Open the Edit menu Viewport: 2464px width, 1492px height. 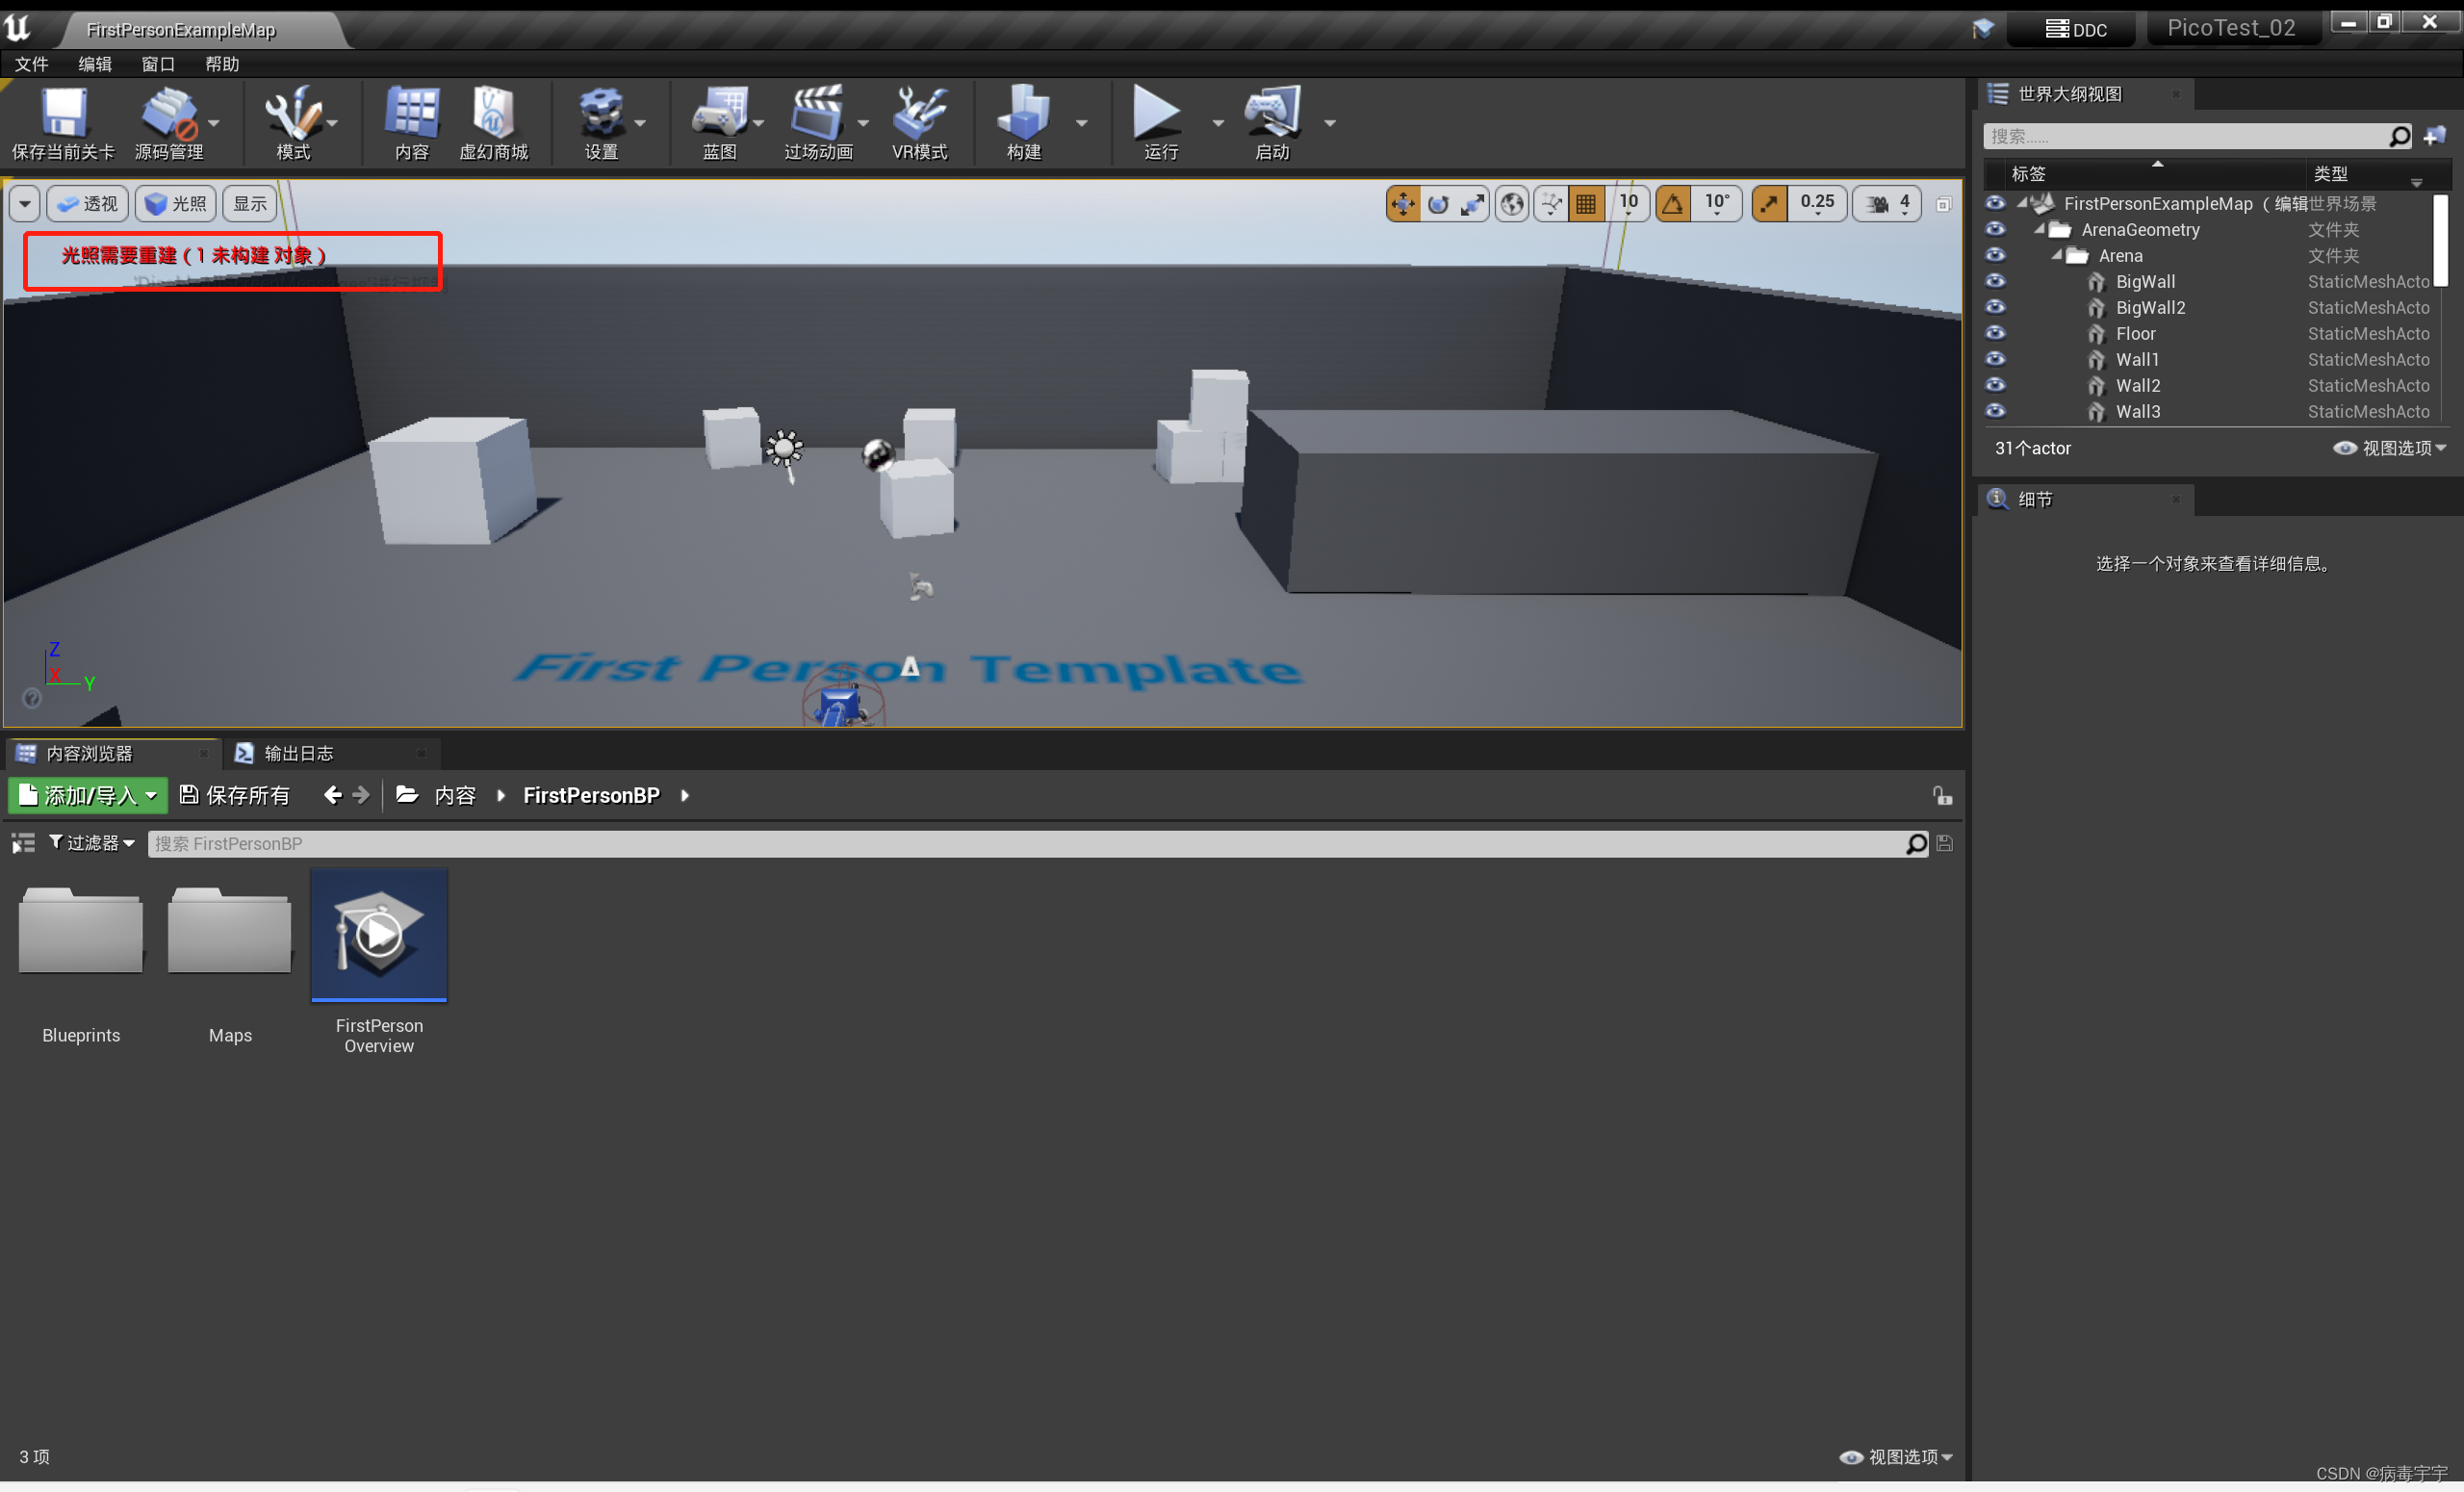pos(95,64)
